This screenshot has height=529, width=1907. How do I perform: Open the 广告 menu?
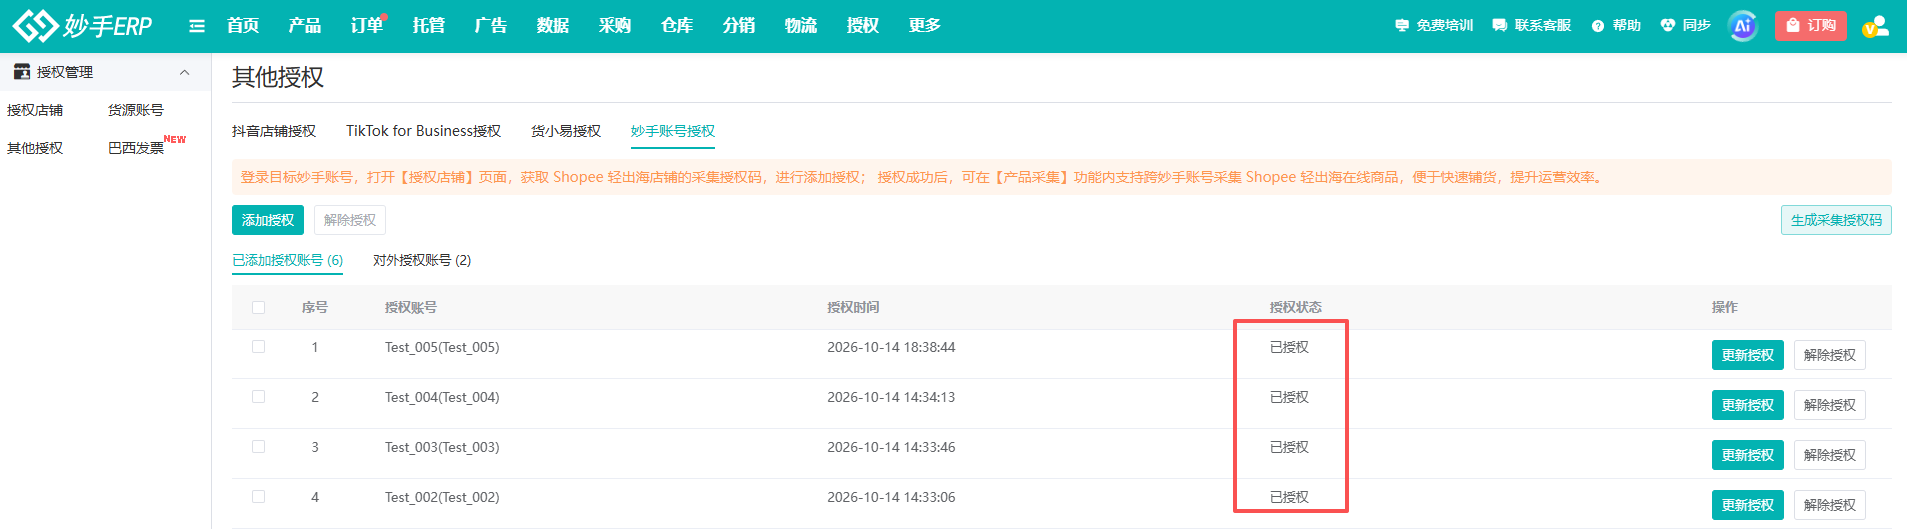[491, 26]
